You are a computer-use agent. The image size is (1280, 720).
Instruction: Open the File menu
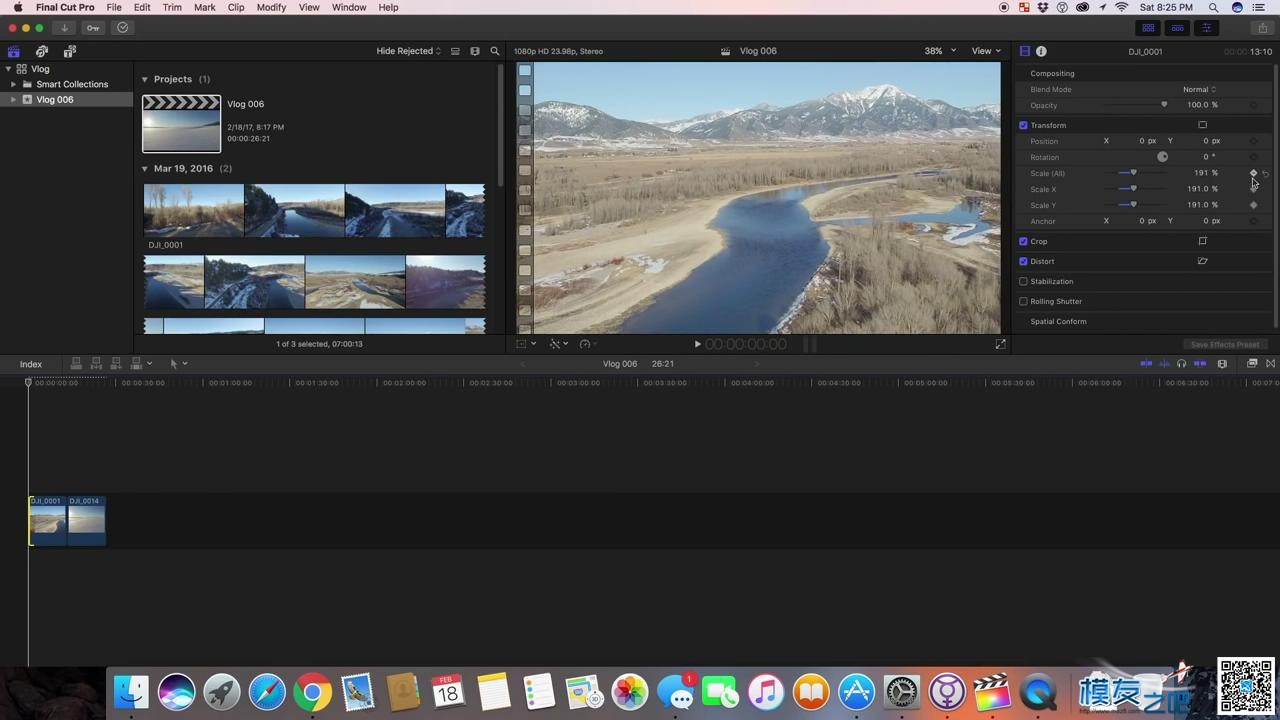coord(114,7)
